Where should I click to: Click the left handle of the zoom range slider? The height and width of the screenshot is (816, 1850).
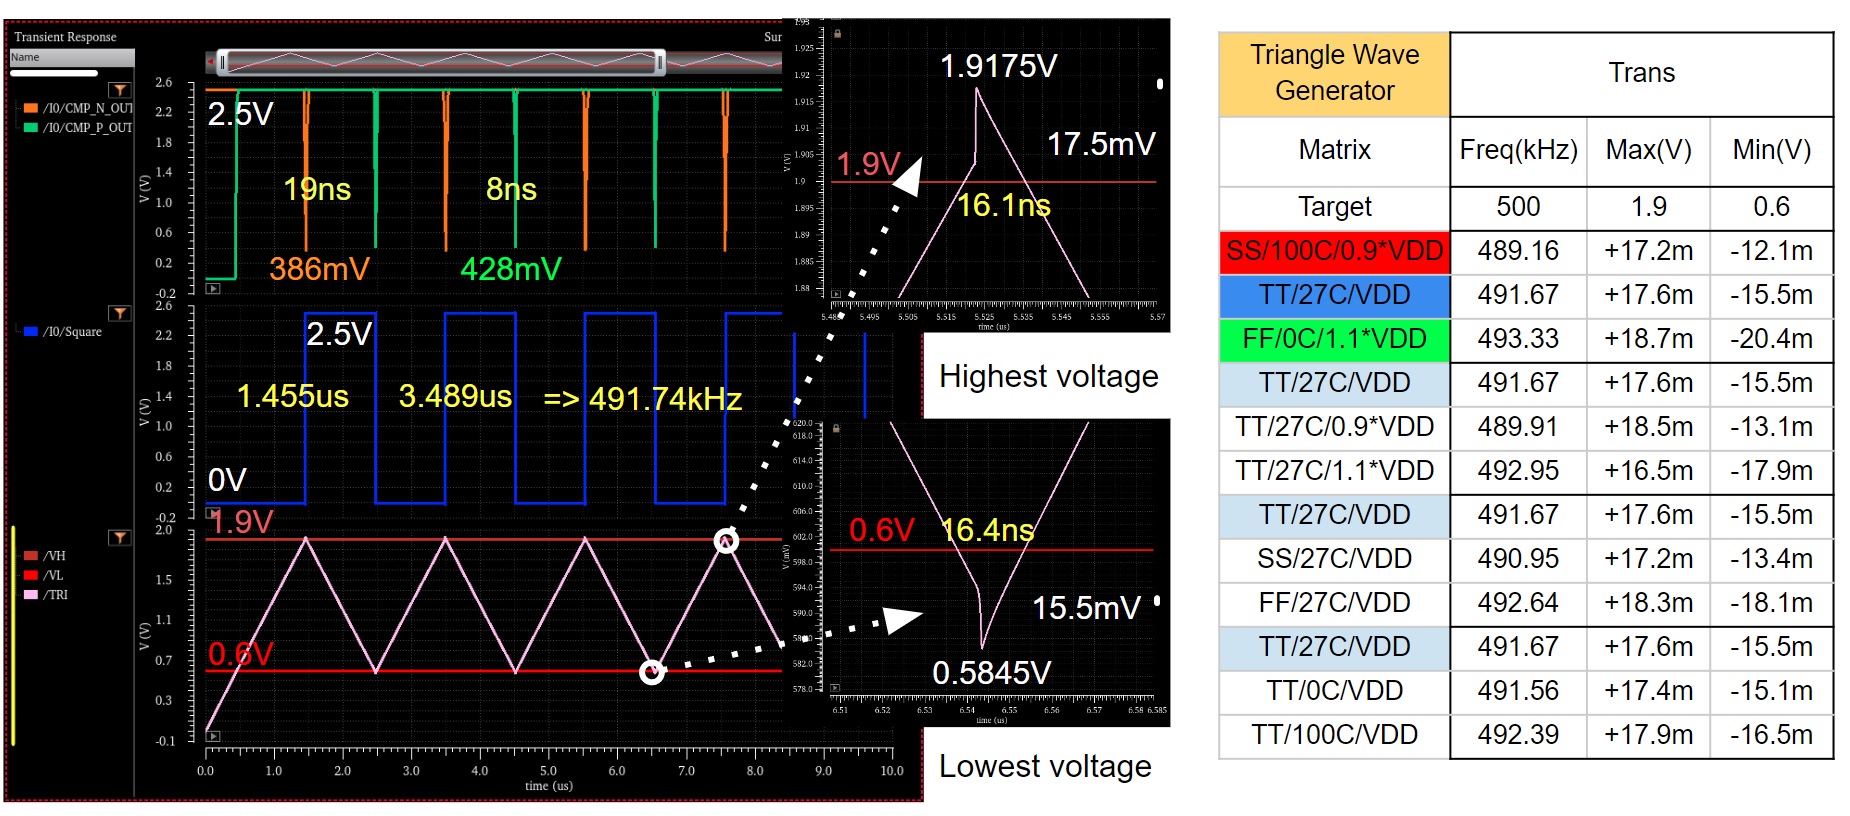point(222,63)
